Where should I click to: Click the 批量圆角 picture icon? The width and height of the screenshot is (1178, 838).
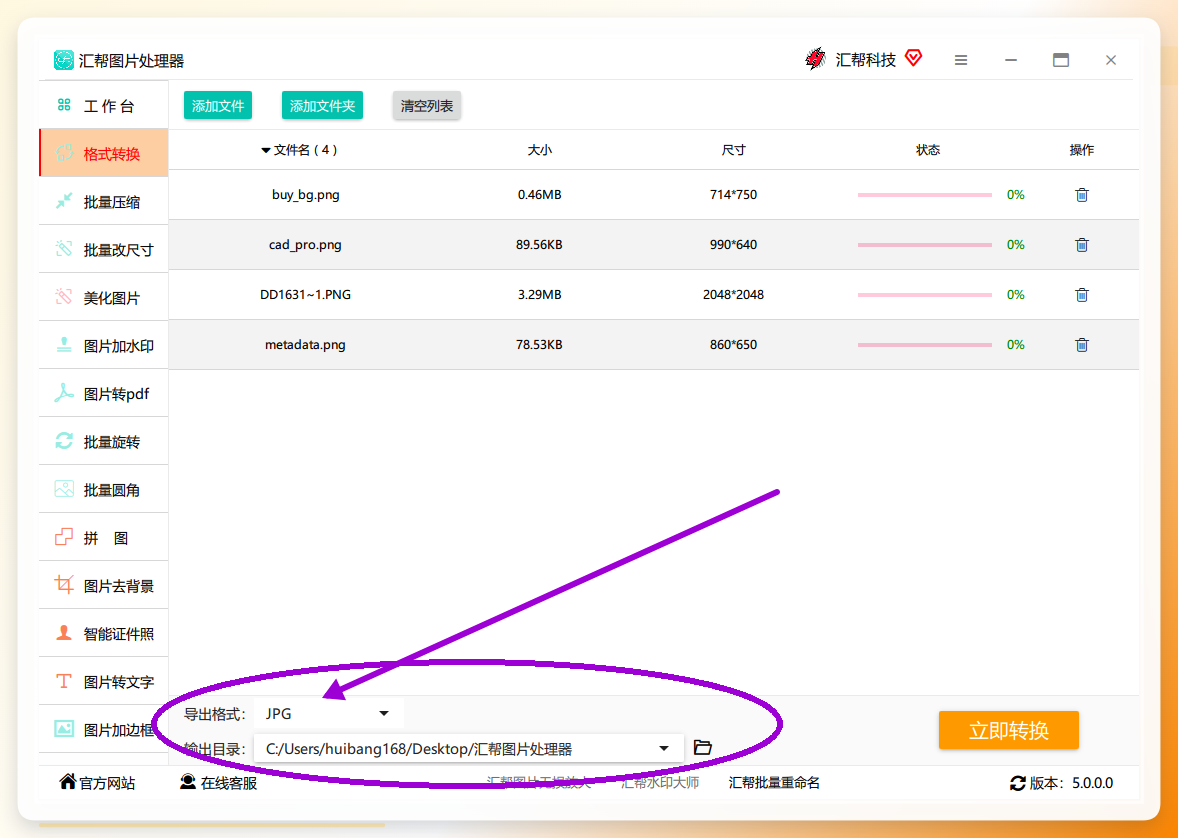pyautogui.click(x=64, y=489)
